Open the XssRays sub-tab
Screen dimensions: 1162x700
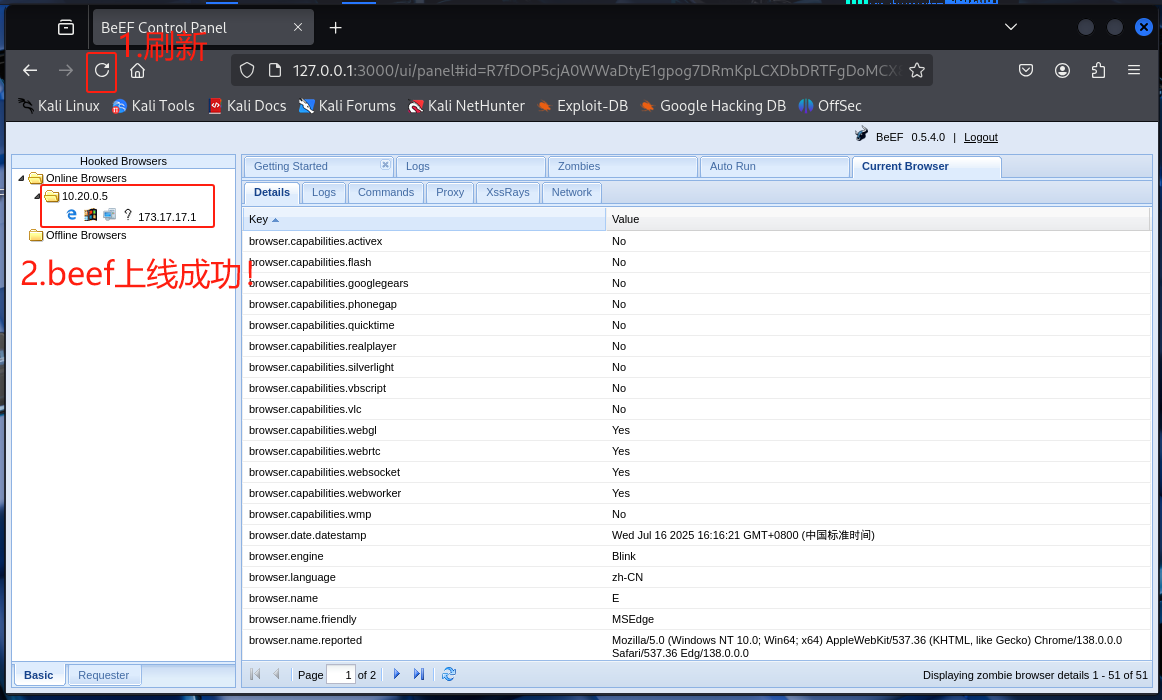pyautogui.click(x=508, y=193)
